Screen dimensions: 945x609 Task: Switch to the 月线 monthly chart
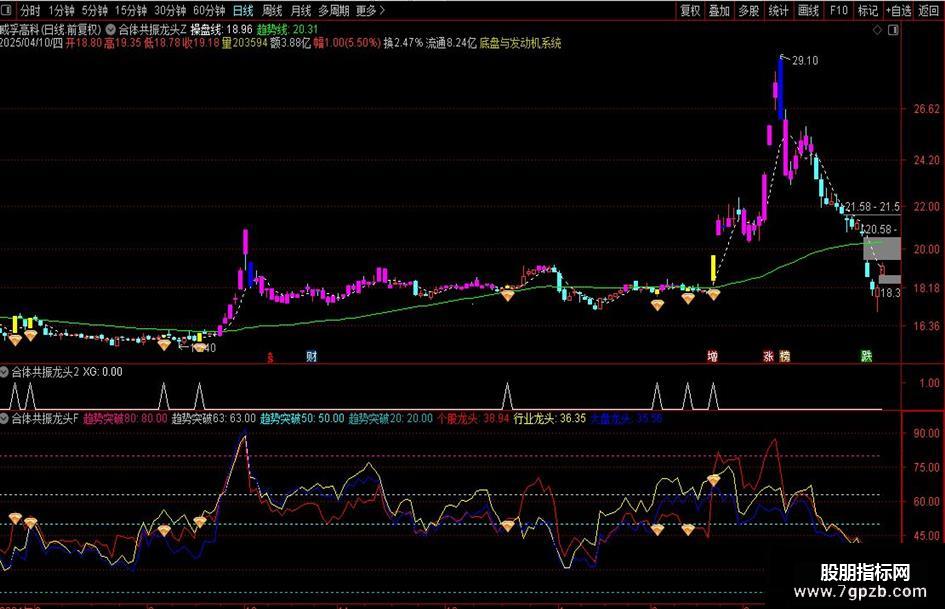point(301,10)
